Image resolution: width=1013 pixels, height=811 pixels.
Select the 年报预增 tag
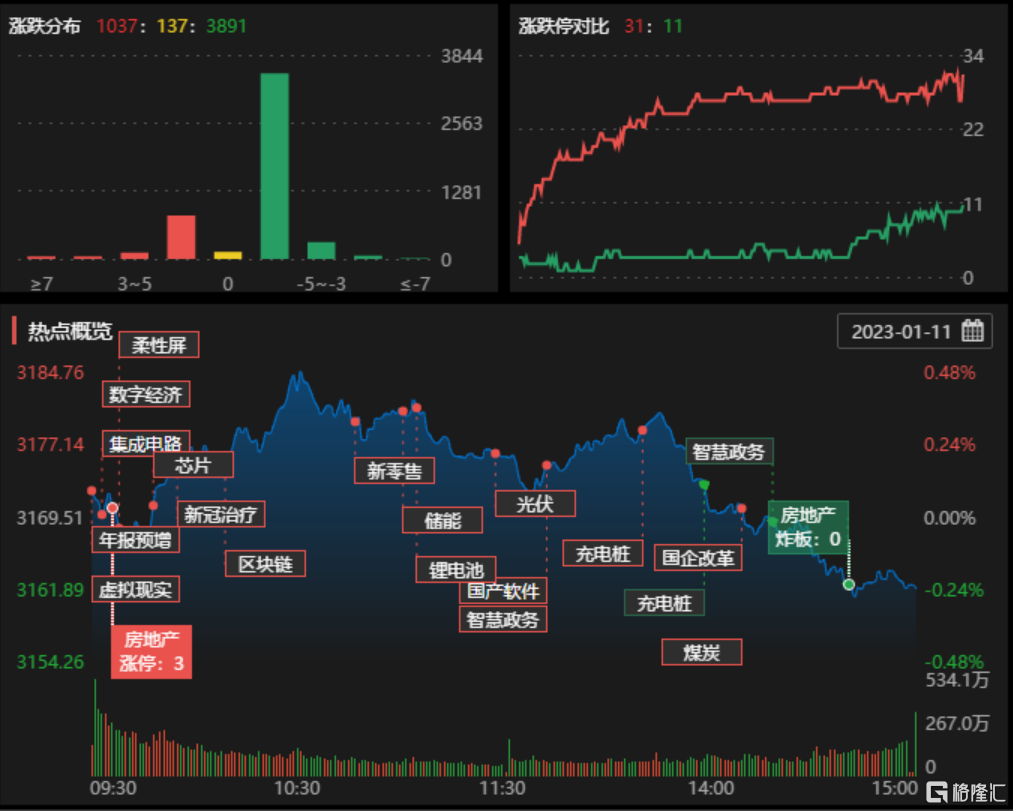click(136, 540)
